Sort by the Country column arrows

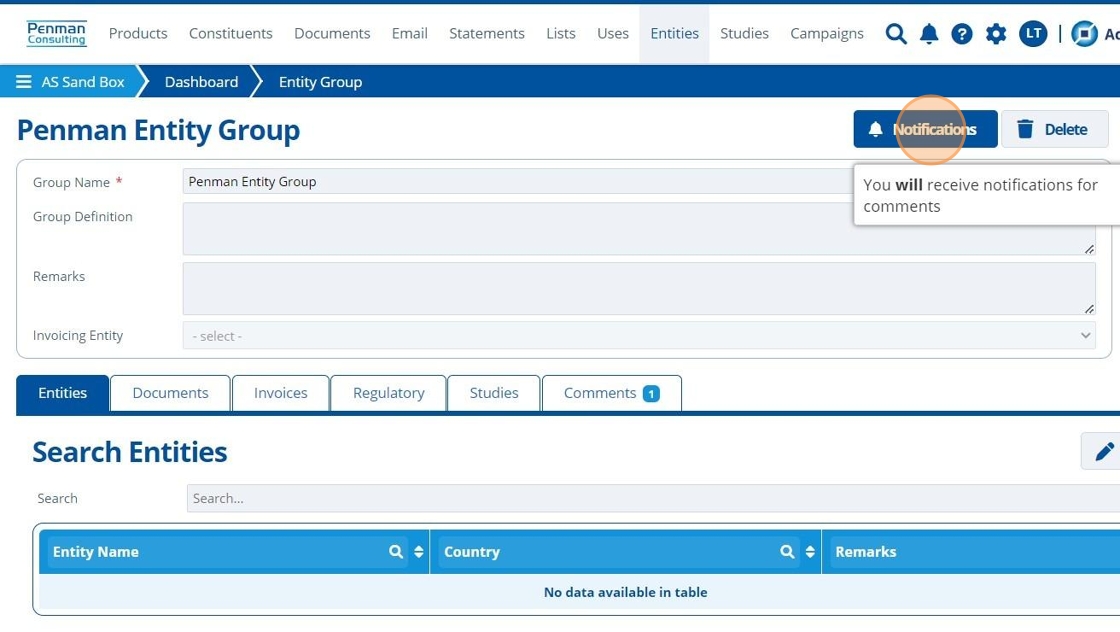click(x=810, y=551)
